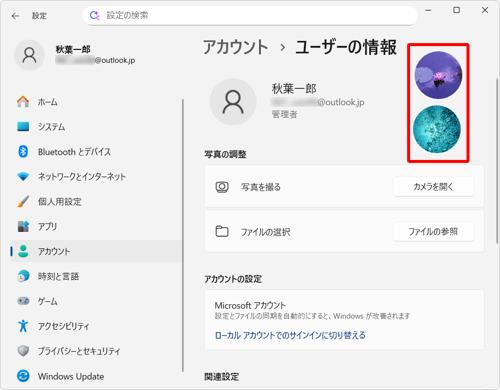Click the camera icon beside 写真を撮る
This screenshot has width=500, height=390.
[x=222, y=187]
